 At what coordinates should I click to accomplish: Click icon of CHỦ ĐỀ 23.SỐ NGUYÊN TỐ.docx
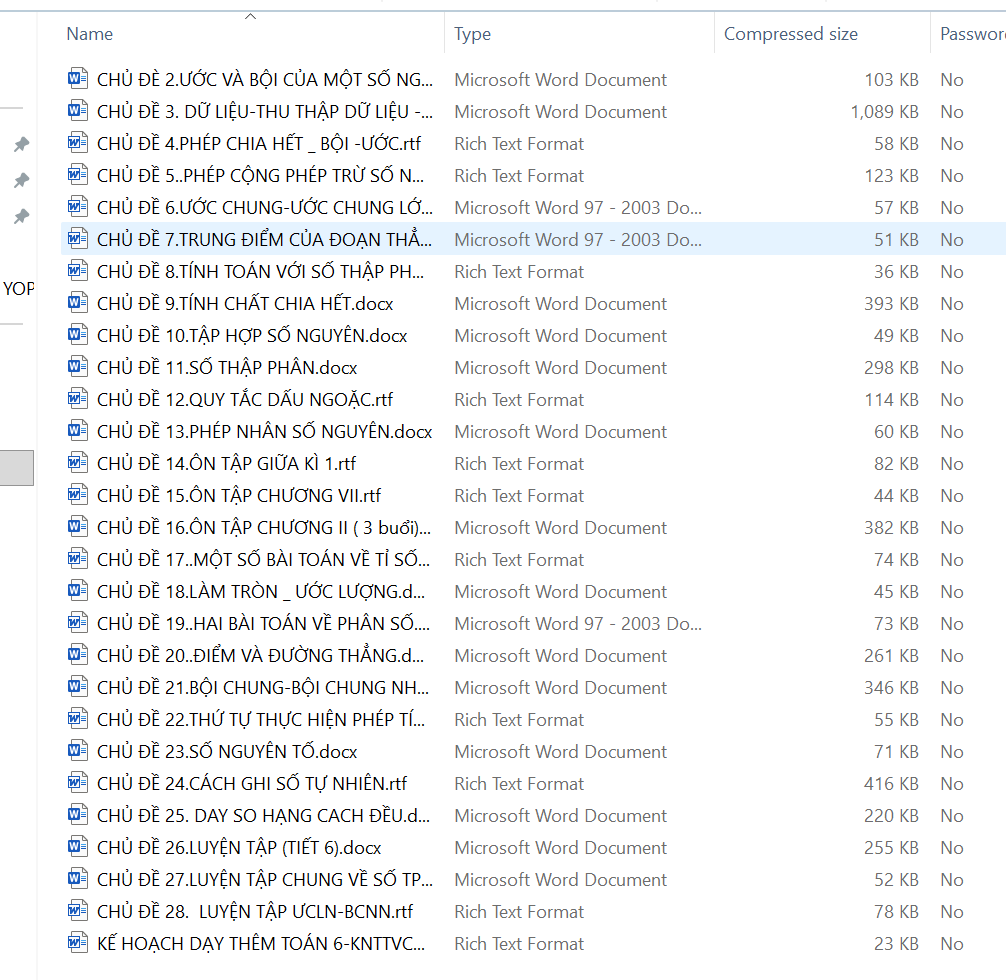point(78,751)
